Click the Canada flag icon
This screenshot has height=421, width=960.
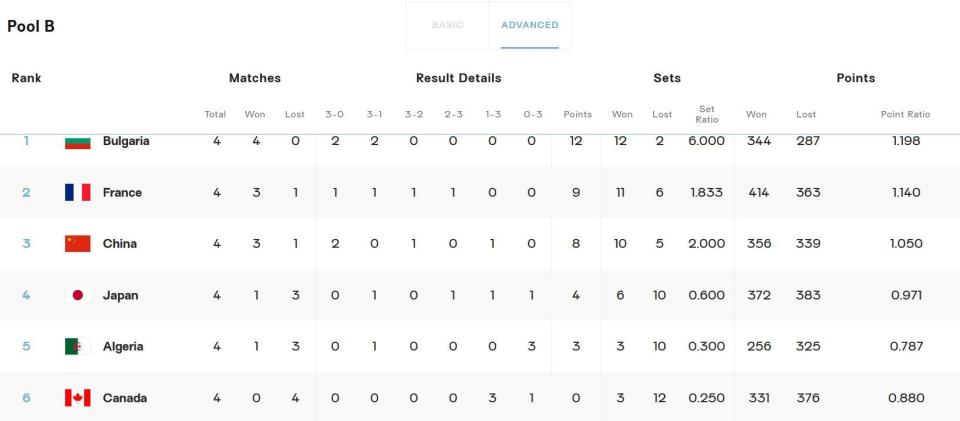pos(78,398)
